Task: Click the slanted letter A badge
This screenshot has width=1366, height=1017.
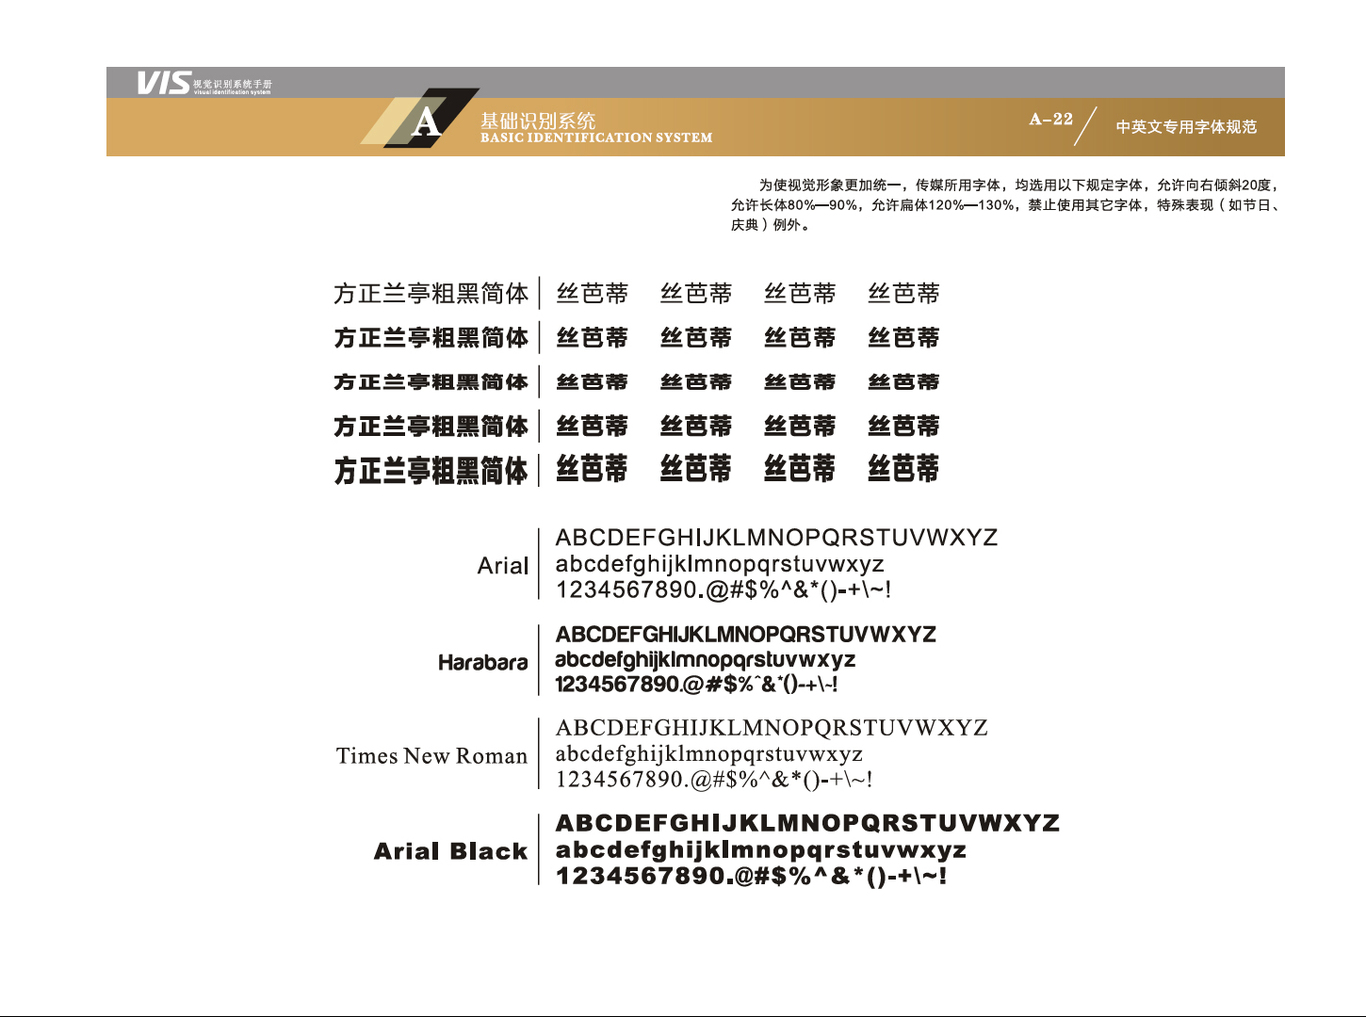Action: click(420, 118)
